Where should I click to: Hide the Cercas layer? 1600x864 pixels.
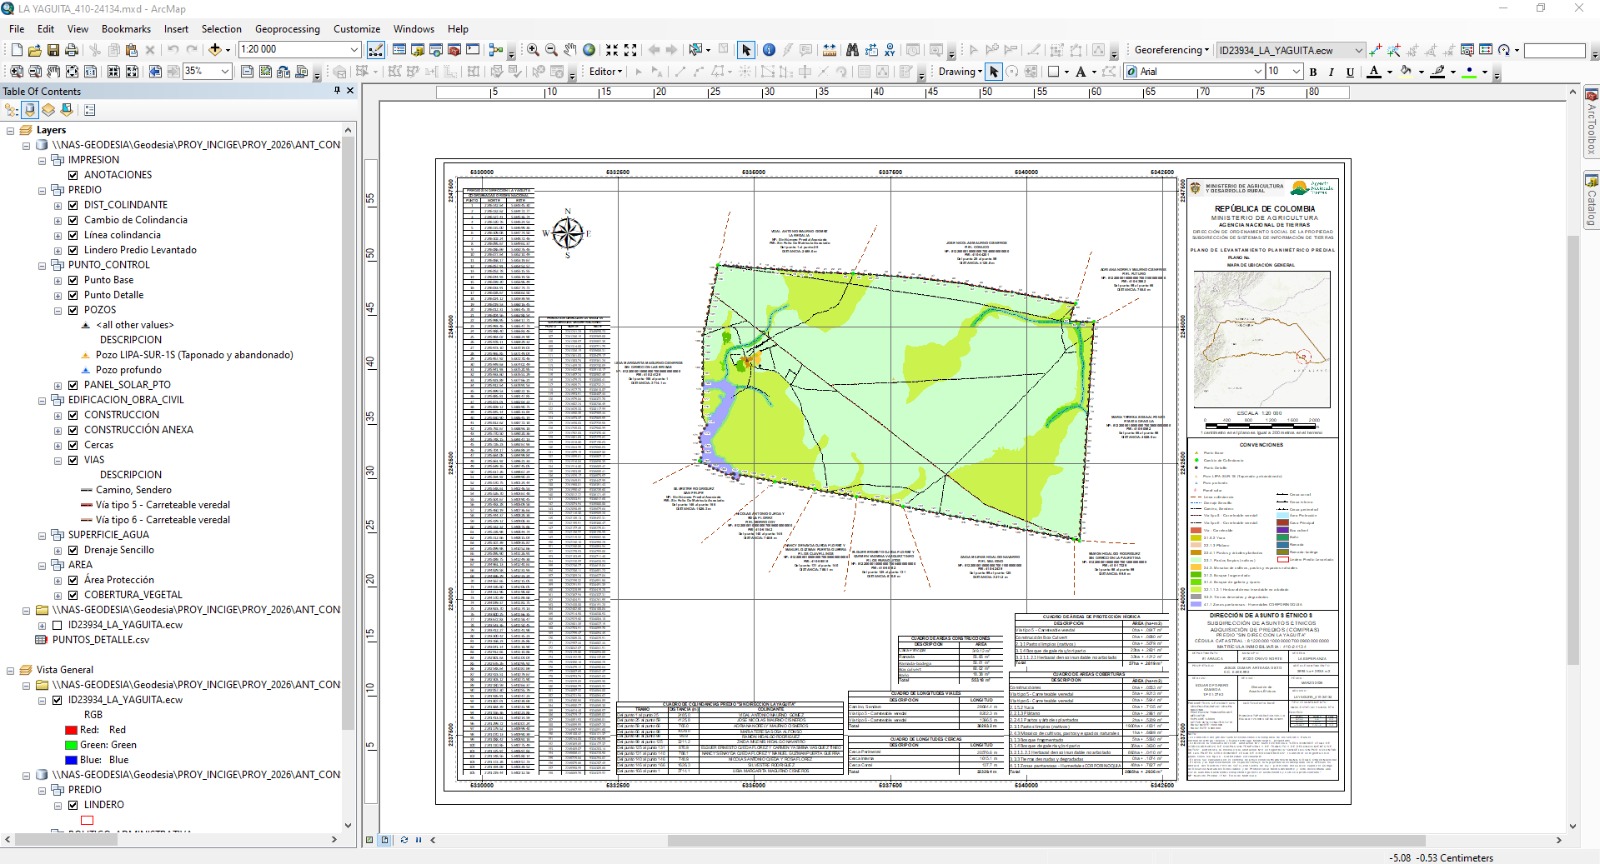pos(73,445)
